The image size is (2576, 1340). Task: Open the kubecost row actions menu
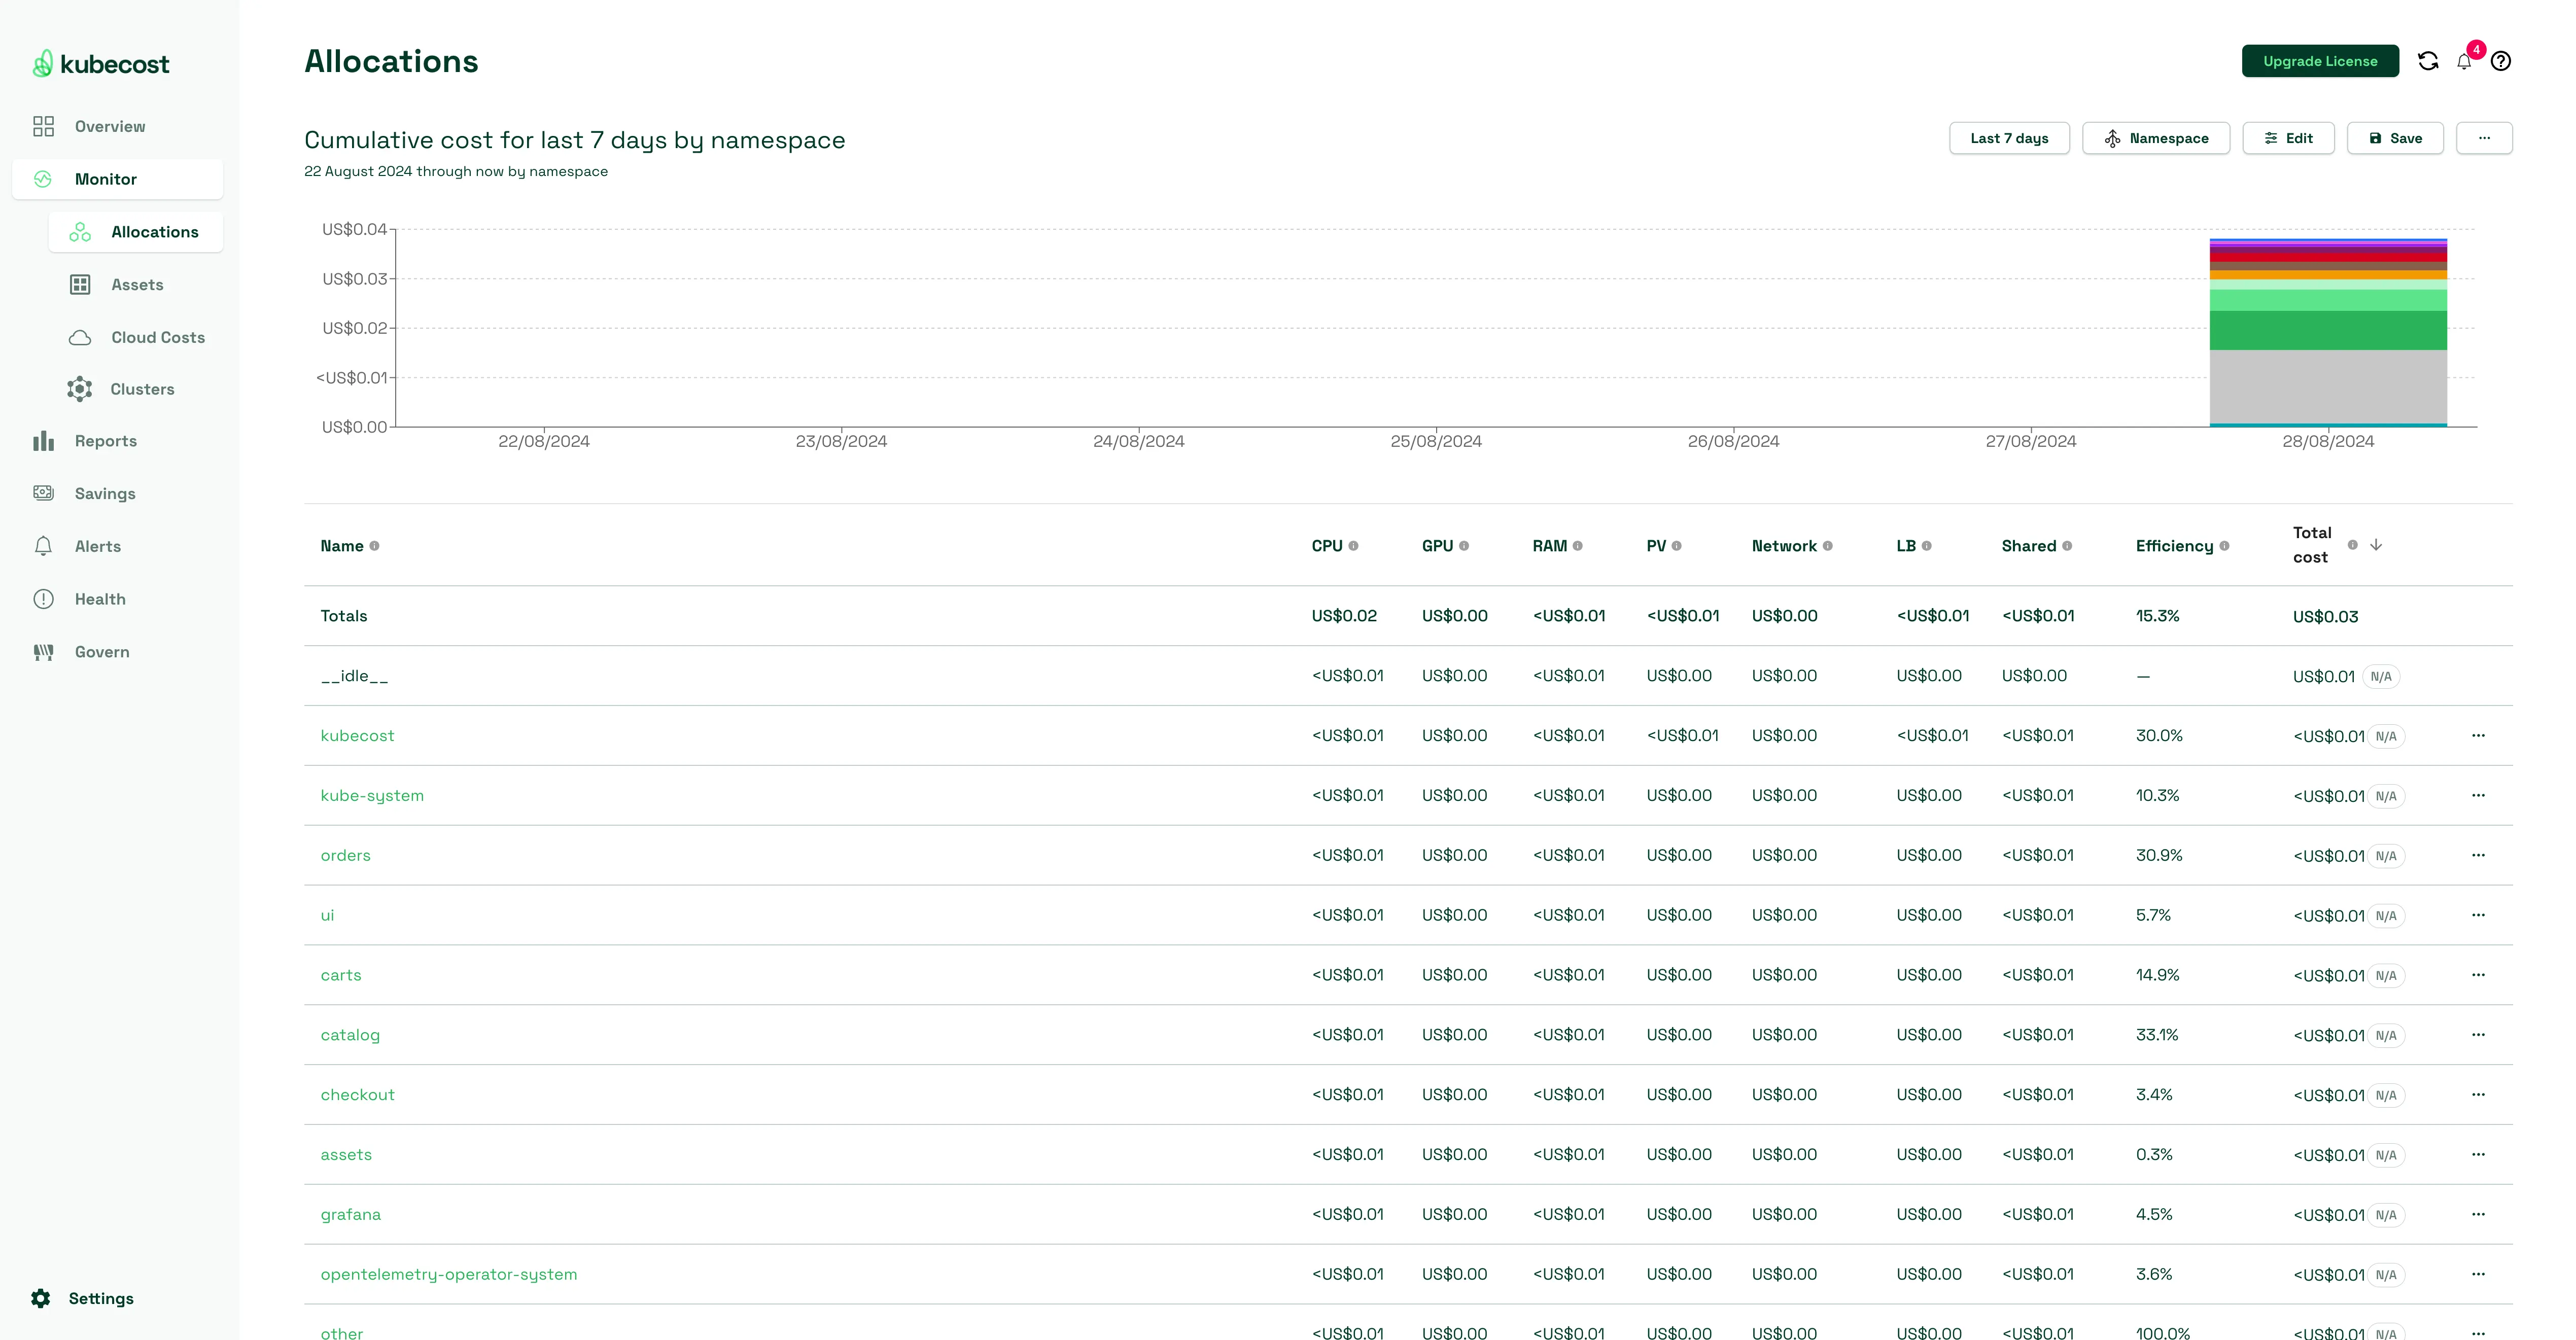pyautogui.click(x=2477, y=735)
